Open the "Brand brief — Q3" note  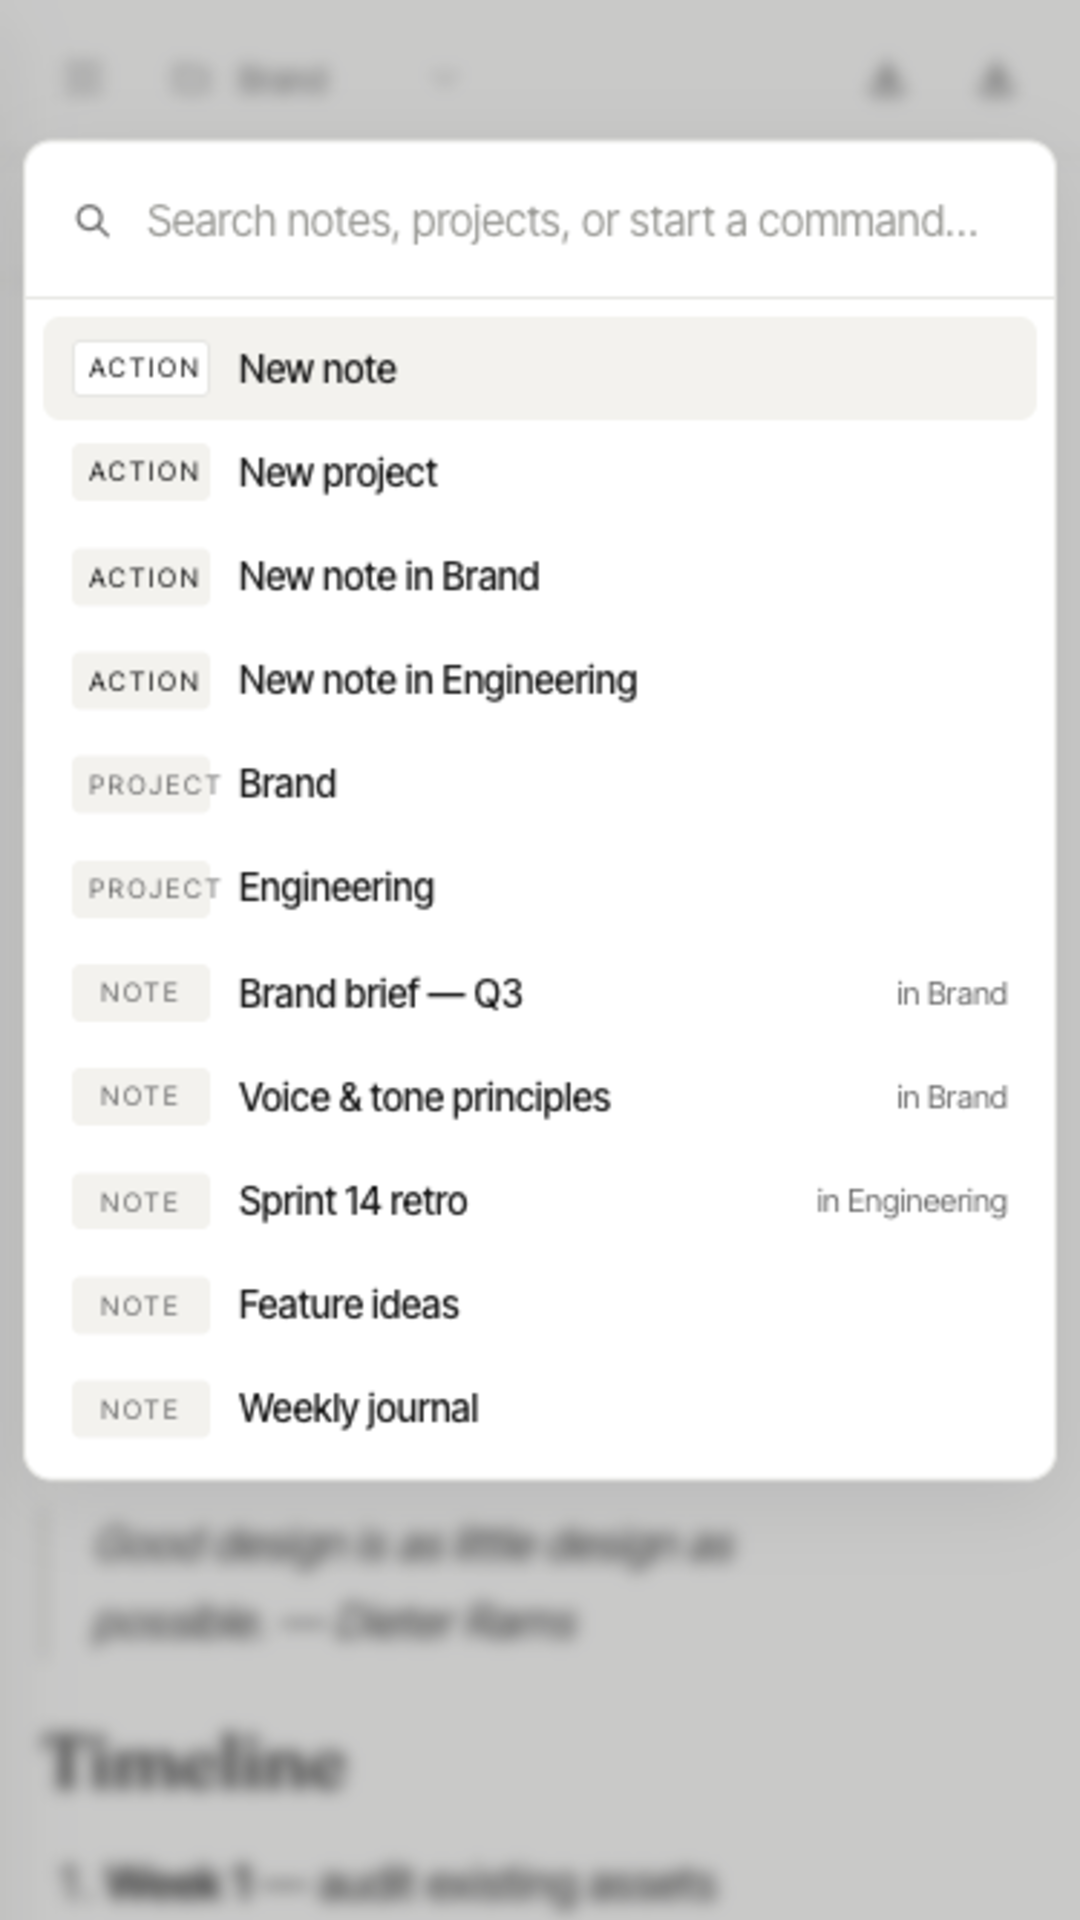381,993
